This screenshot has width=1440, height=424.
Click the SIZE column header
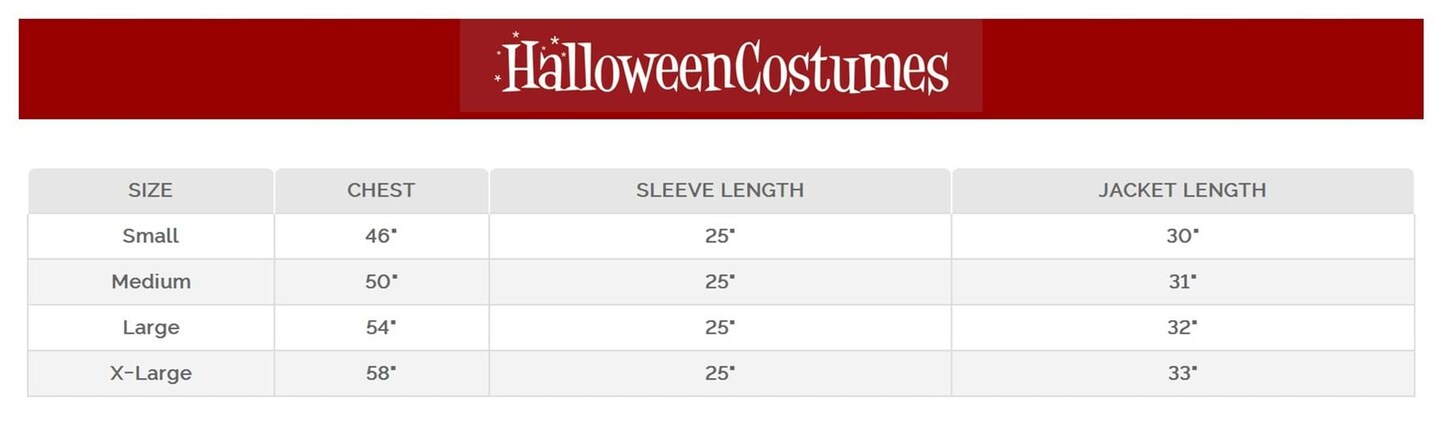pos(150,190)
